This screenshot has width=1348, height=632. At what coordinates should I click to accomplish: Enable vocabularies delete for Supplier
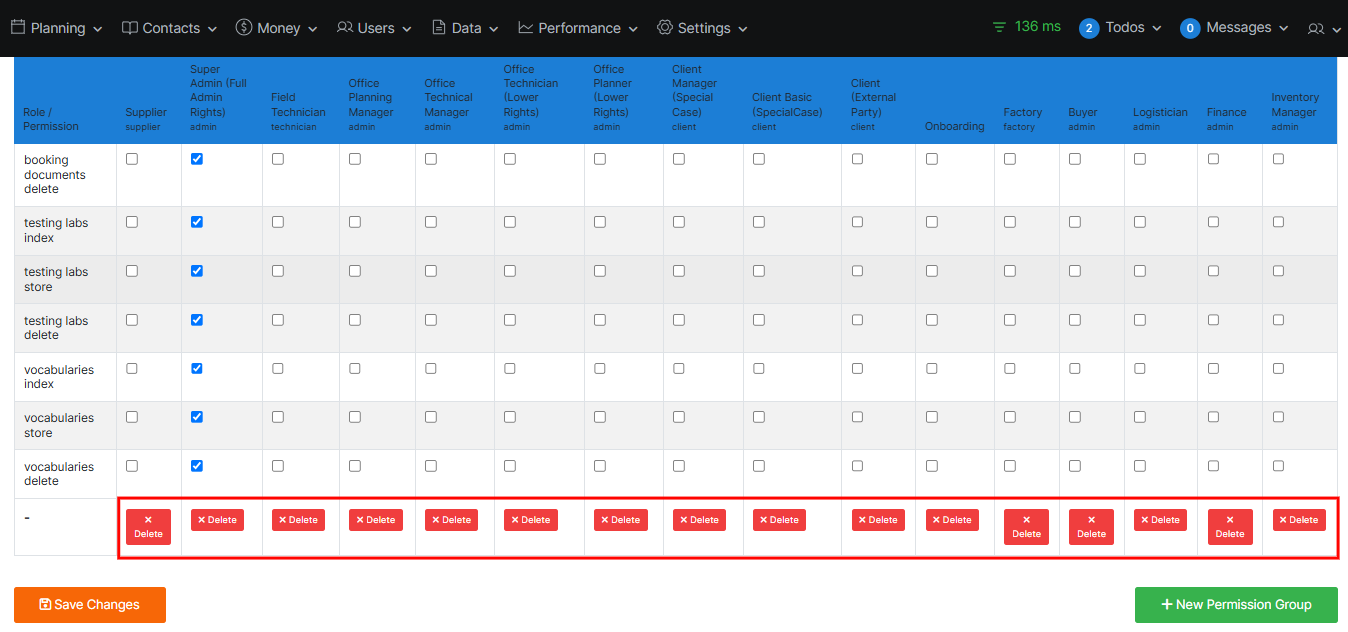coord(132,466)
